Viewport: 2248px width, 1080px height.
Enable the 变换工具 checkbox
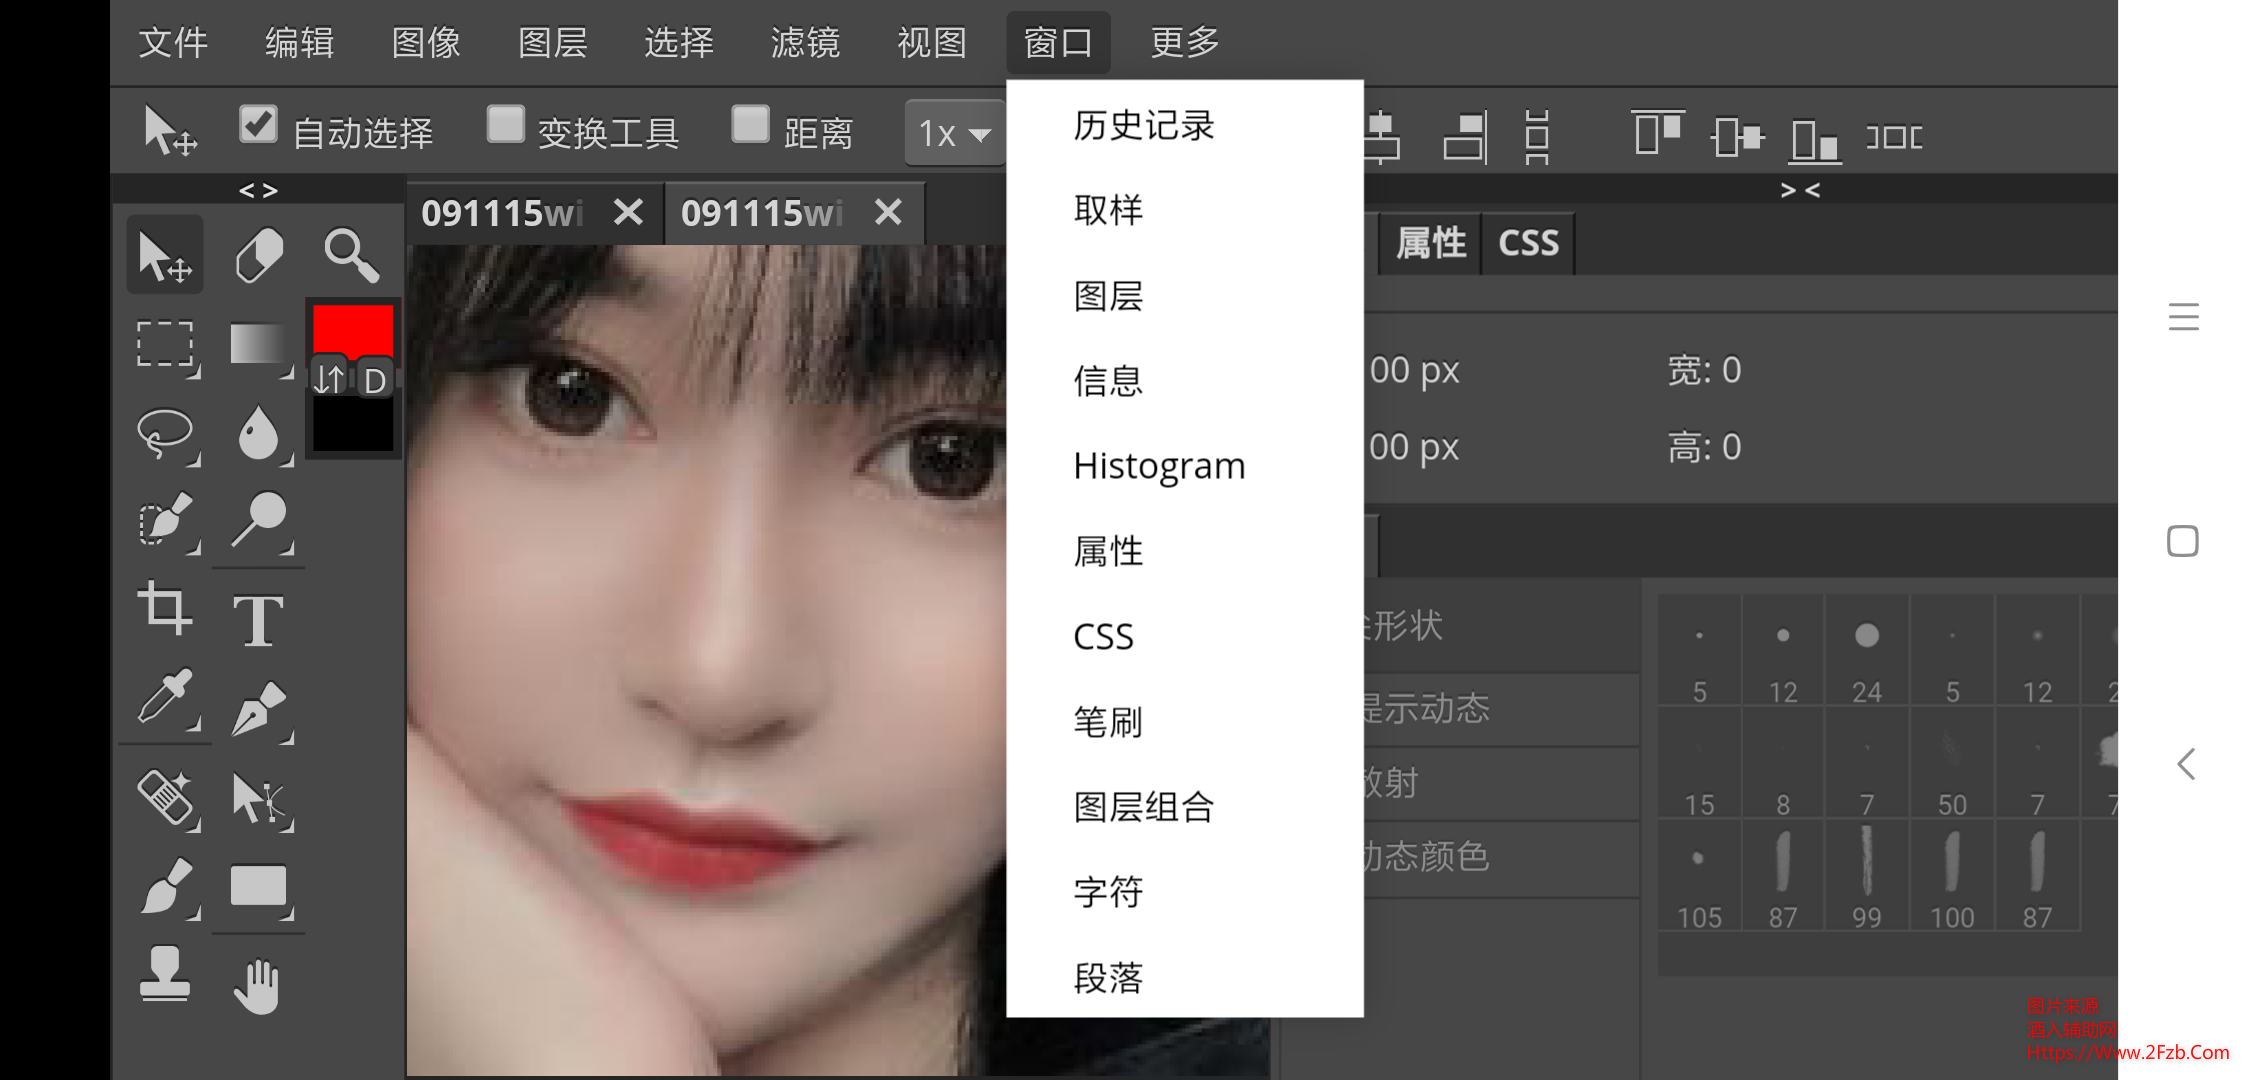506,125
